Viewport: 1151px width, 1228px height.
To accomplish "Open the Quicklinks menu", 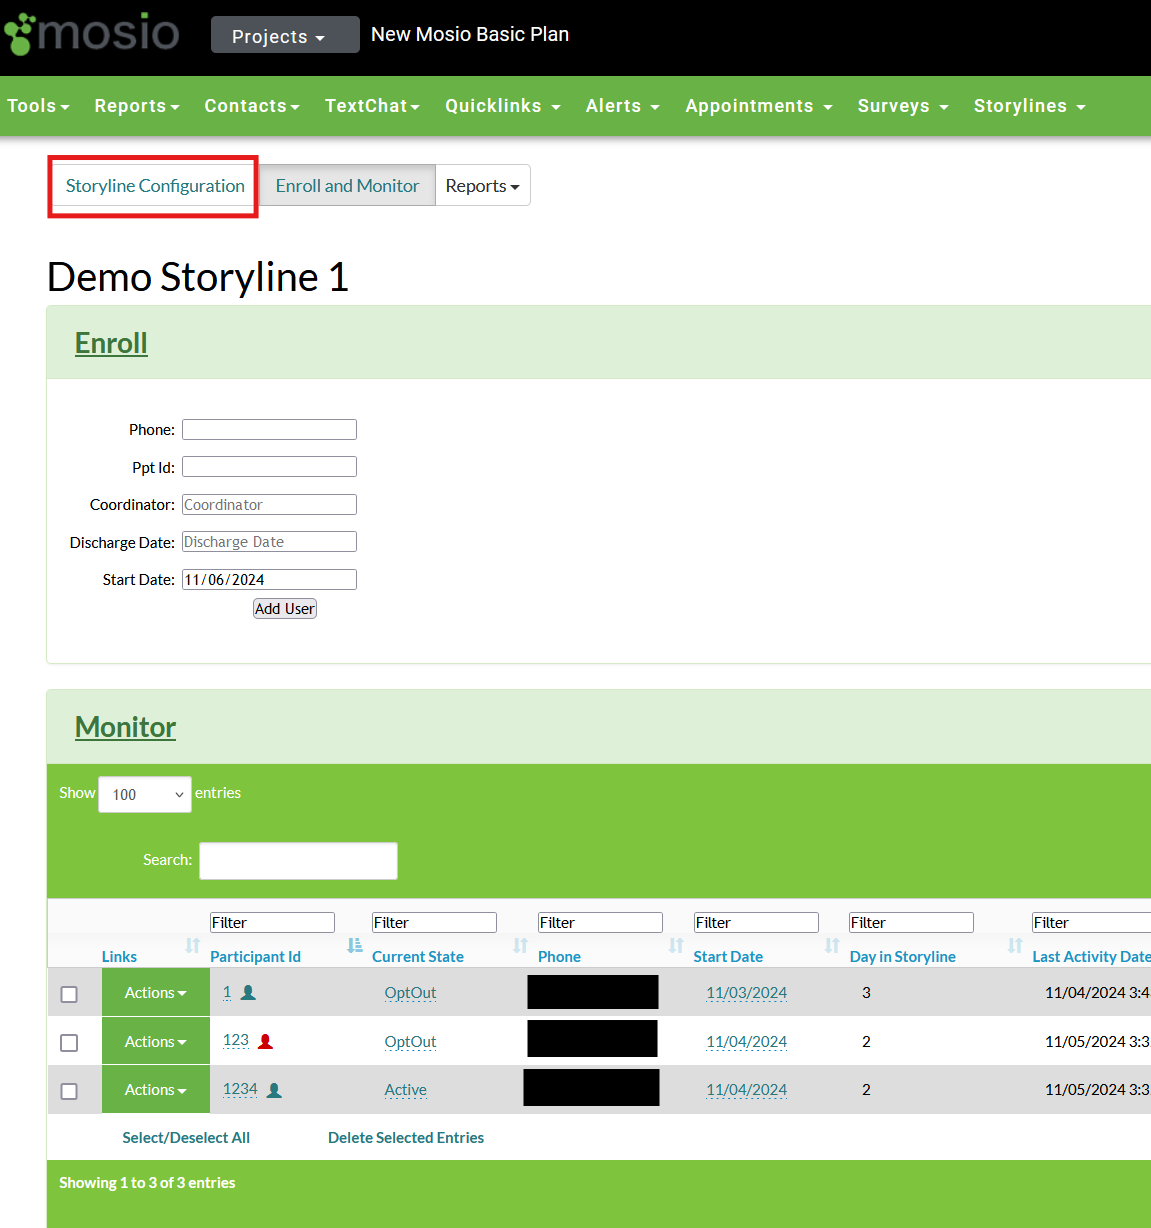I will 503,106.
